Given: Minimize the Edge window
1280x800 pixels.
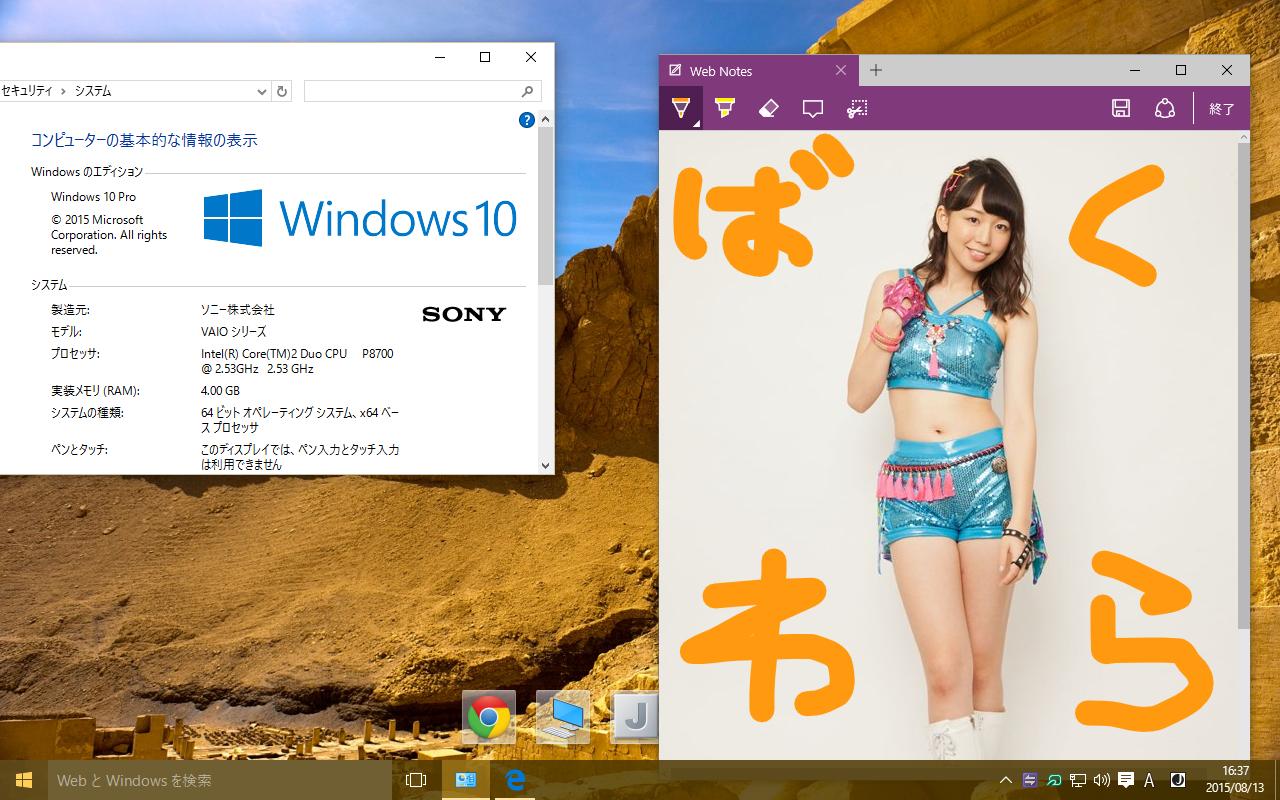Looking at the screenshot, I should tap(1135, 70).
